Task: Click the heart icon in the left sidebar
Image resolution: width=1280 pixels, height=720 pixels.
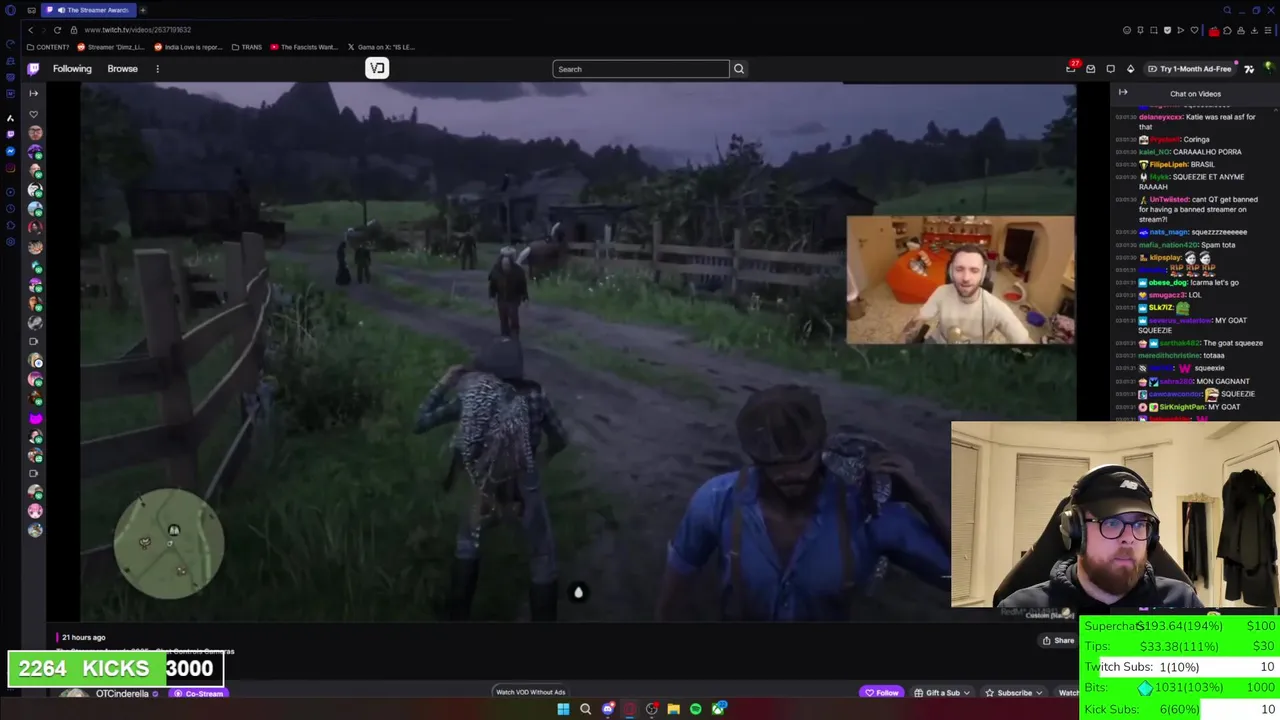Action: 33,114
